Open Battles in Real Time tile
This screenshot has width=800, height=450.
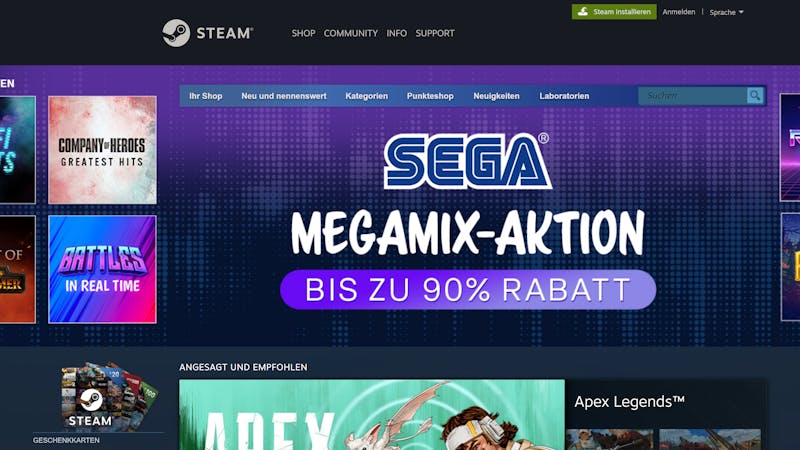(103, 269)
